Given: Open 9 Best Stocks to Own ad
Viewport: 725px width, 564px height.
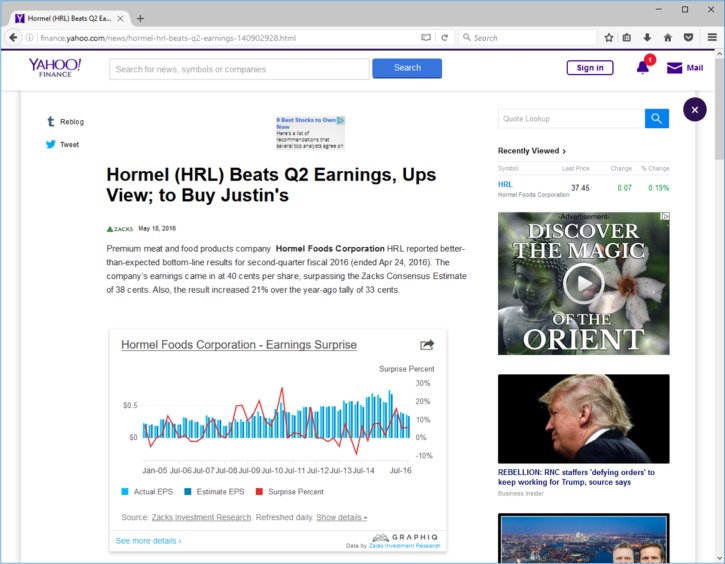Looking at the screenshot, I should click(x=310, y=133).
